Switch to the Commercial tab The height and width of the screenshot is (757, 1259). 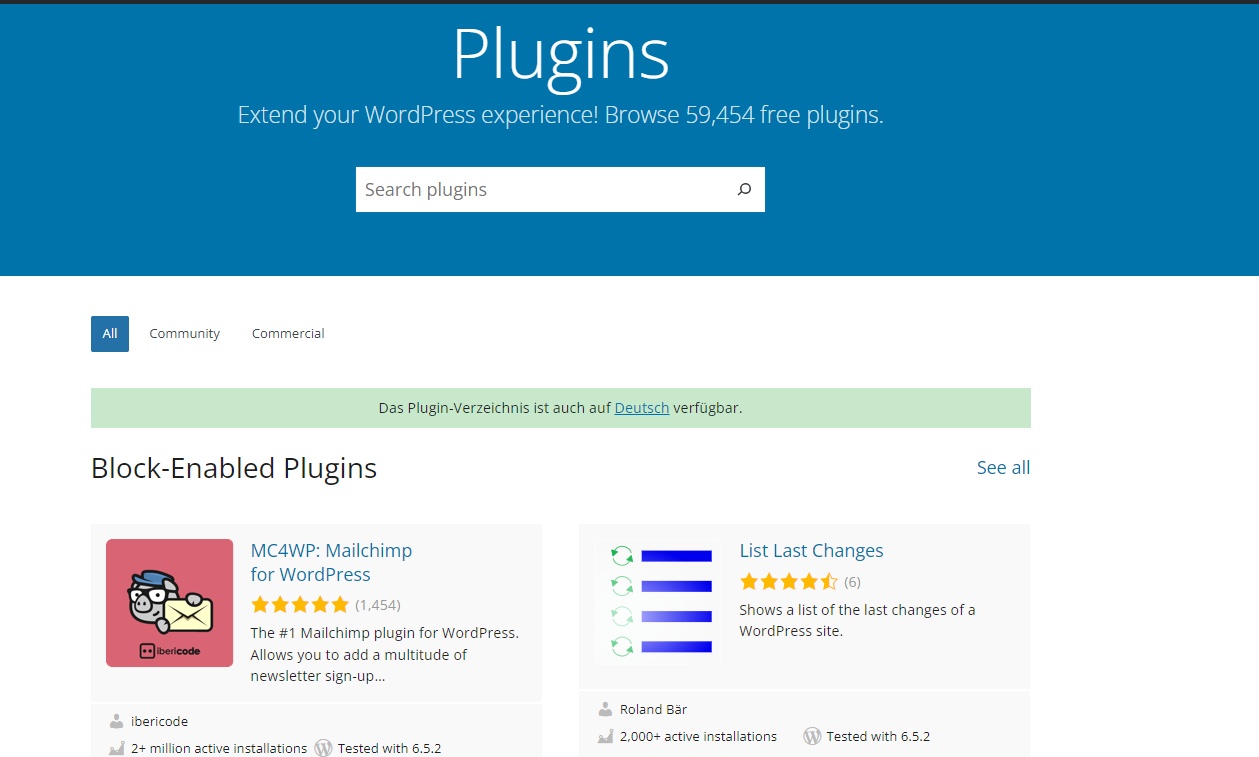(288, 334)
